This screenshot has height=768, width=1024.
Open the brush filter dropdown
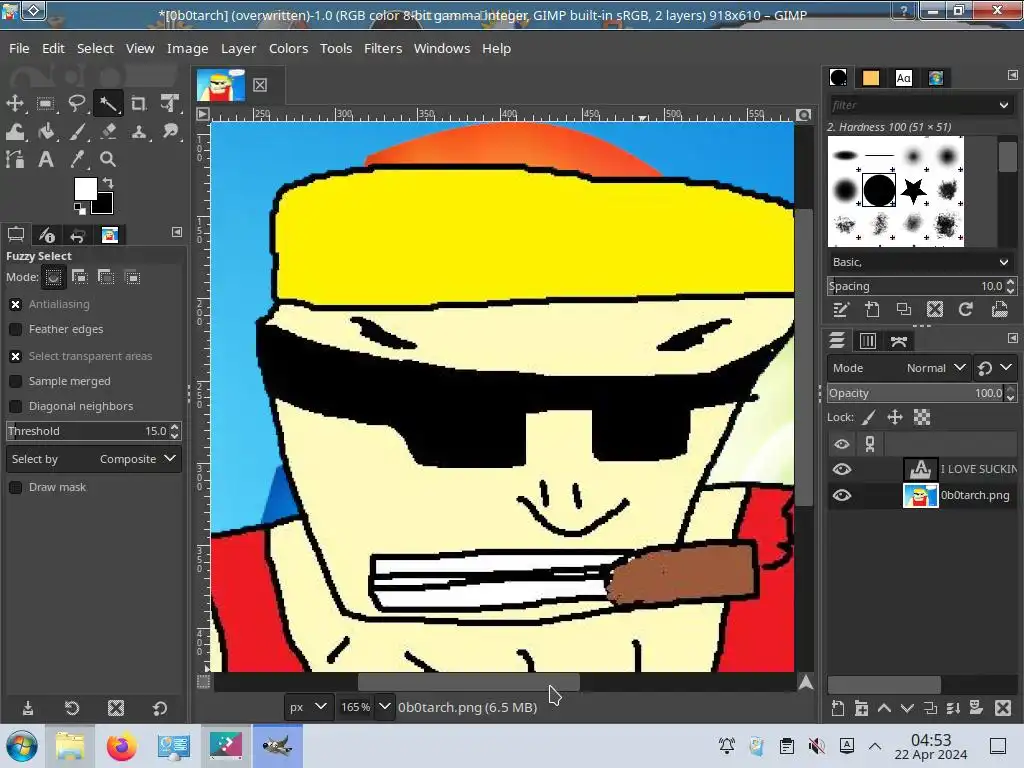[x=1004, y=105]
